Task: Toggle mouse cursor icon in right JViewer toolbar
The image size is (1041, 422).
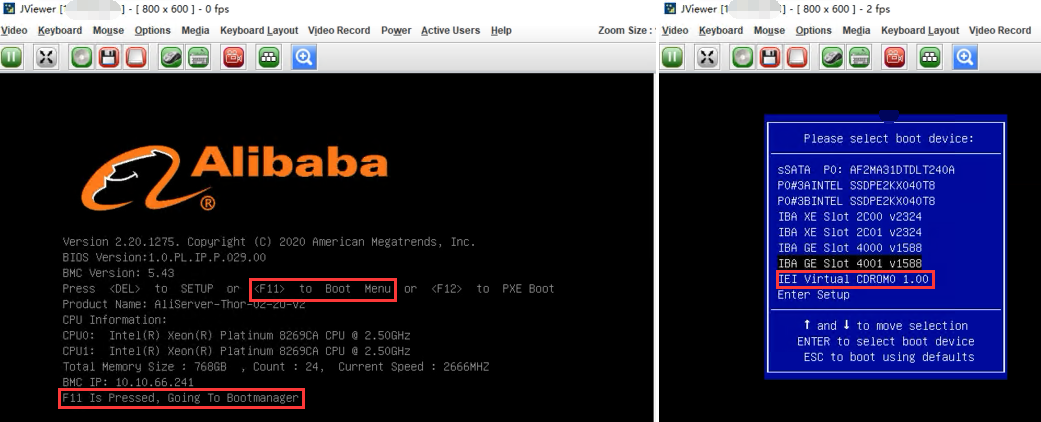Action: (832, 58)
